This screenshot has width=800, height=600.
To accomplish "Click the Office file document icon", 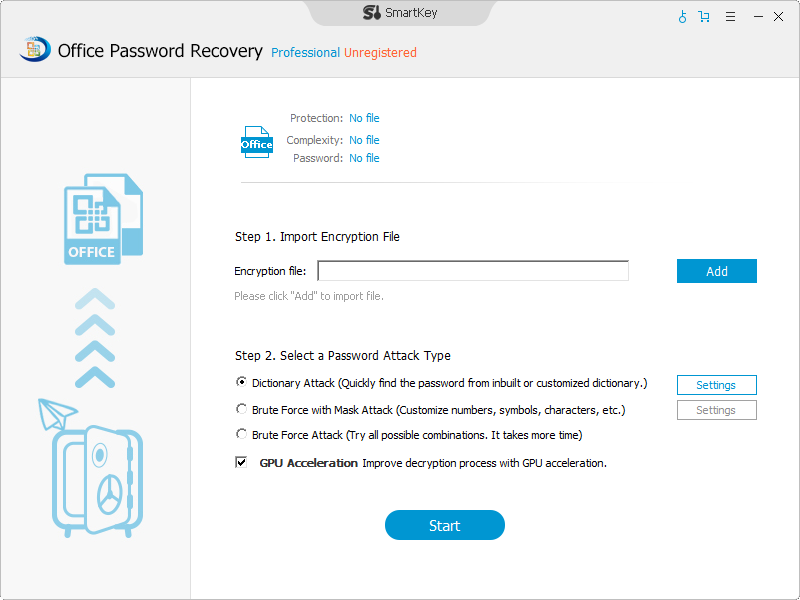I will coord(256,140).
